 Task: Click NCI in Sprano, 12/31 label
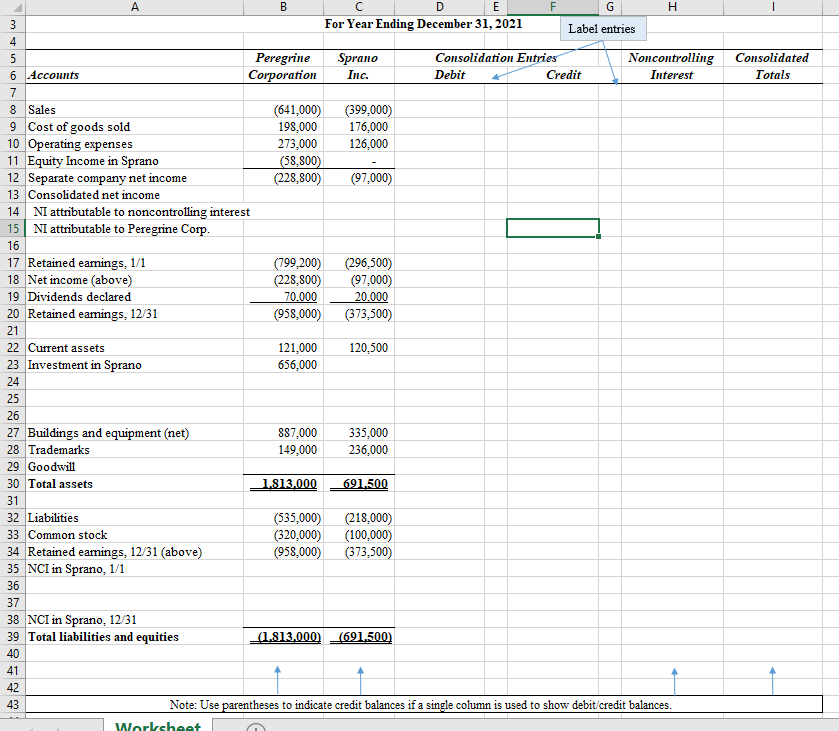(x=82, y=620)
